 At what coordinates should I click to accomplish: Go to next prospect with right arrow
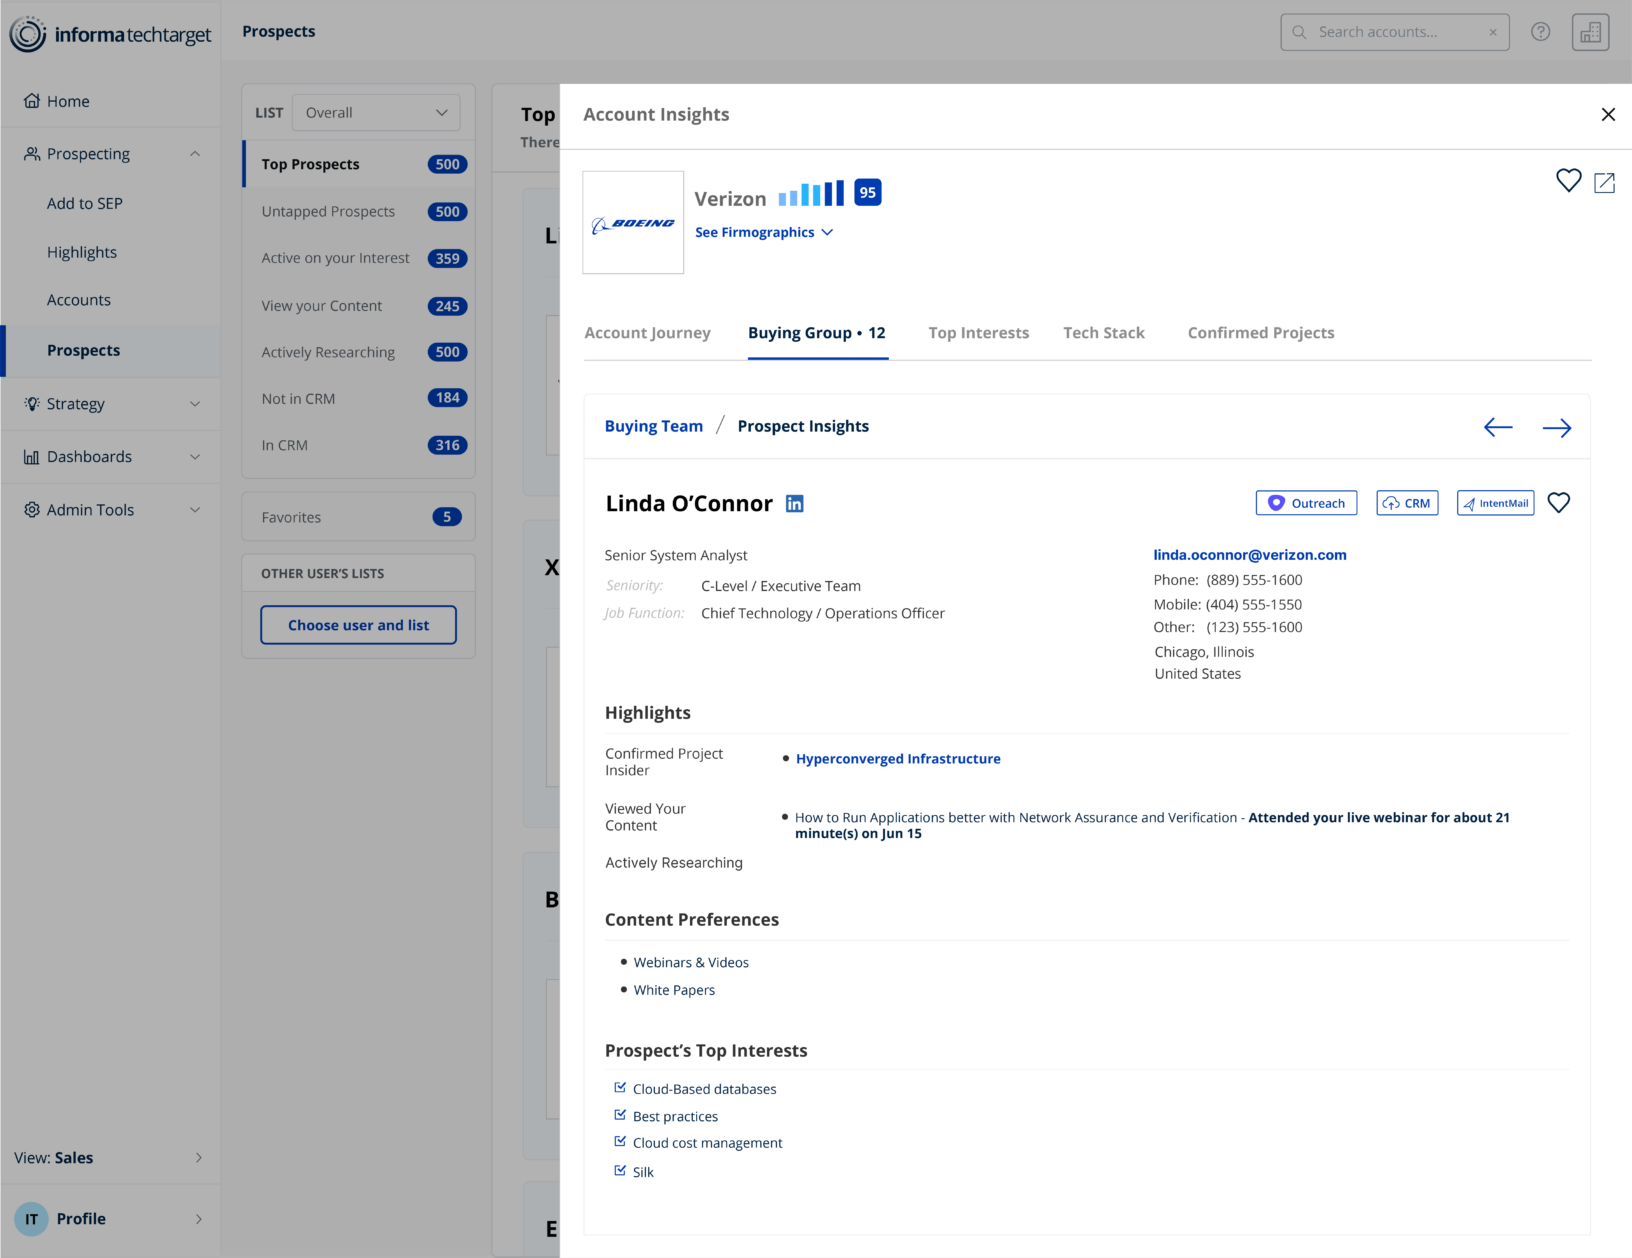(x=1557, y=428)
